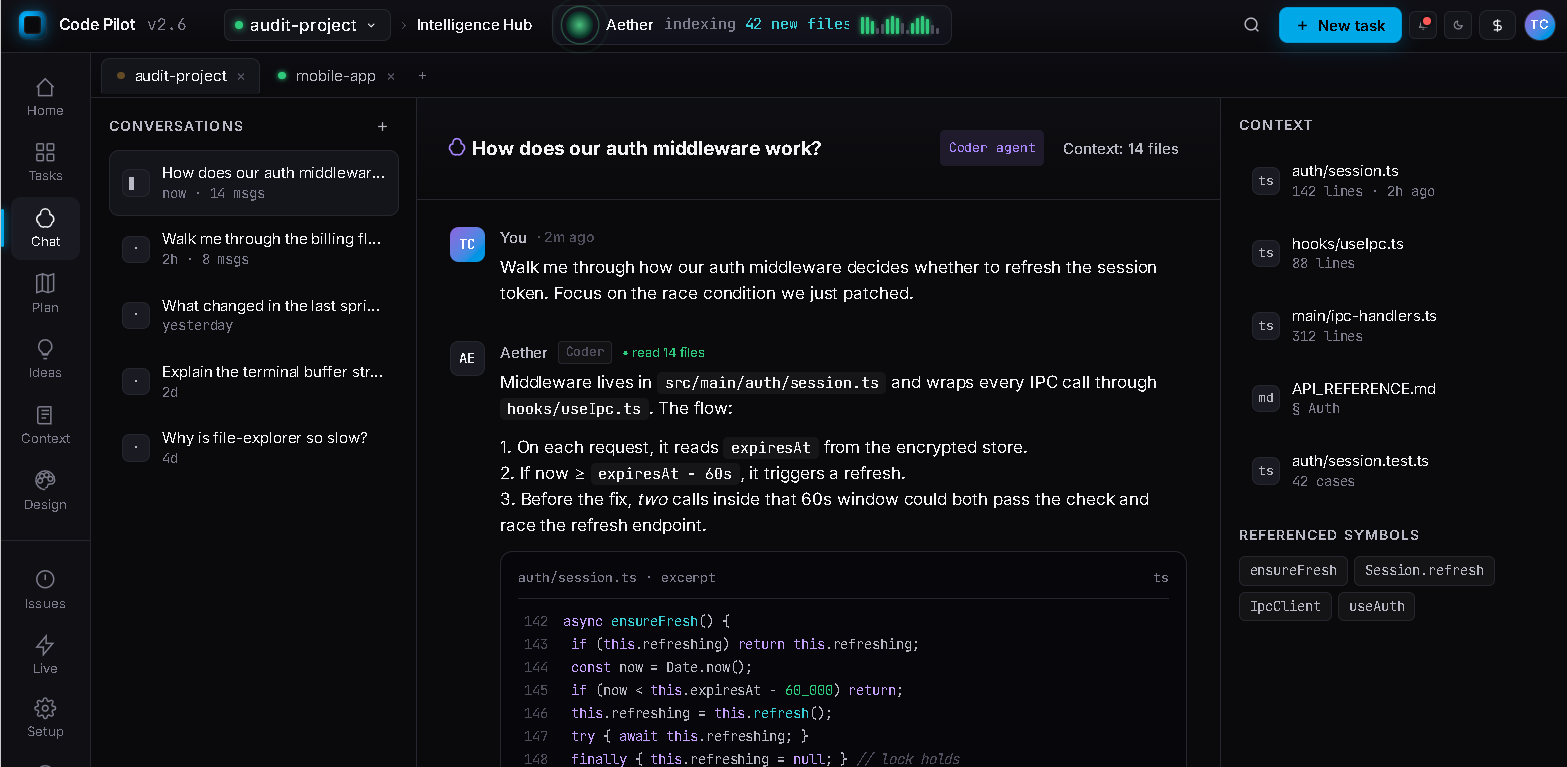
Task: Select the auth middleware conversation
Action: click(x=254, y=183)
